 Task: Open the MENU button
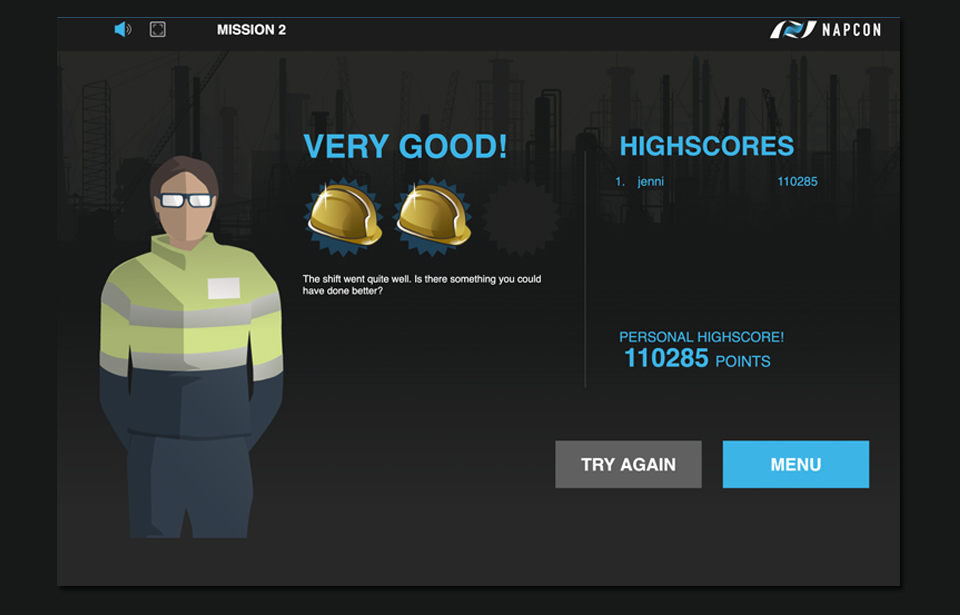tap(795, 464)
